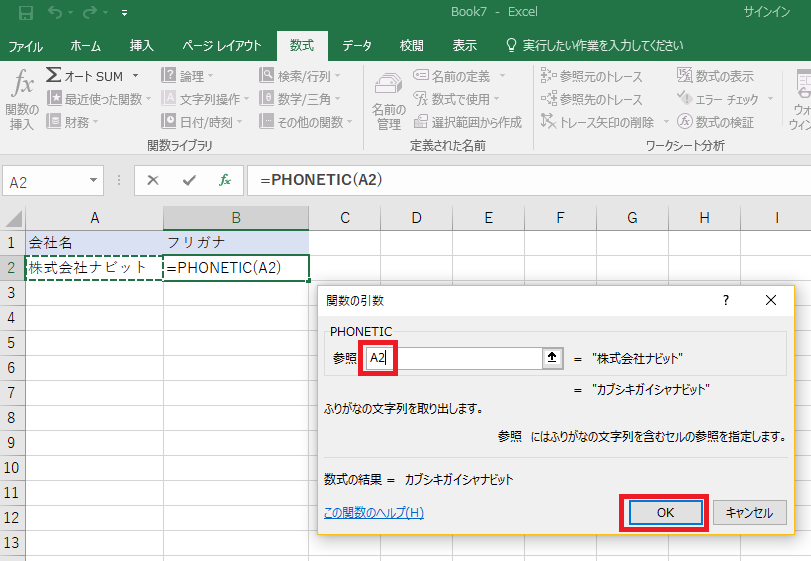Screen dimensions: 811x561
Task: Expand the Lookup/Reference (検索/行列) dropdown
Action: 297,76
